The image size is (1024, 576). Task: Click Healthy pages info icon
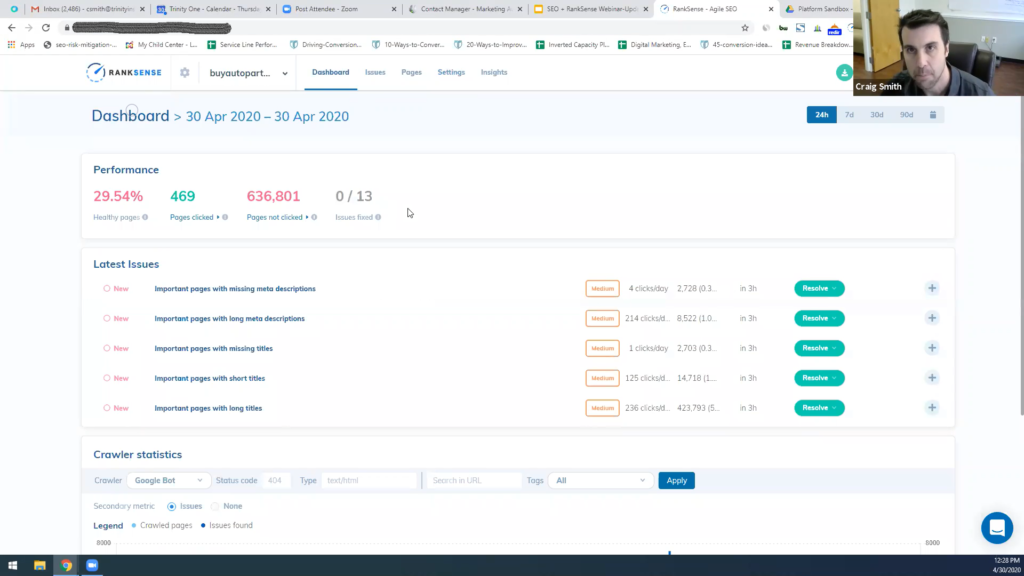click(145, 217)
